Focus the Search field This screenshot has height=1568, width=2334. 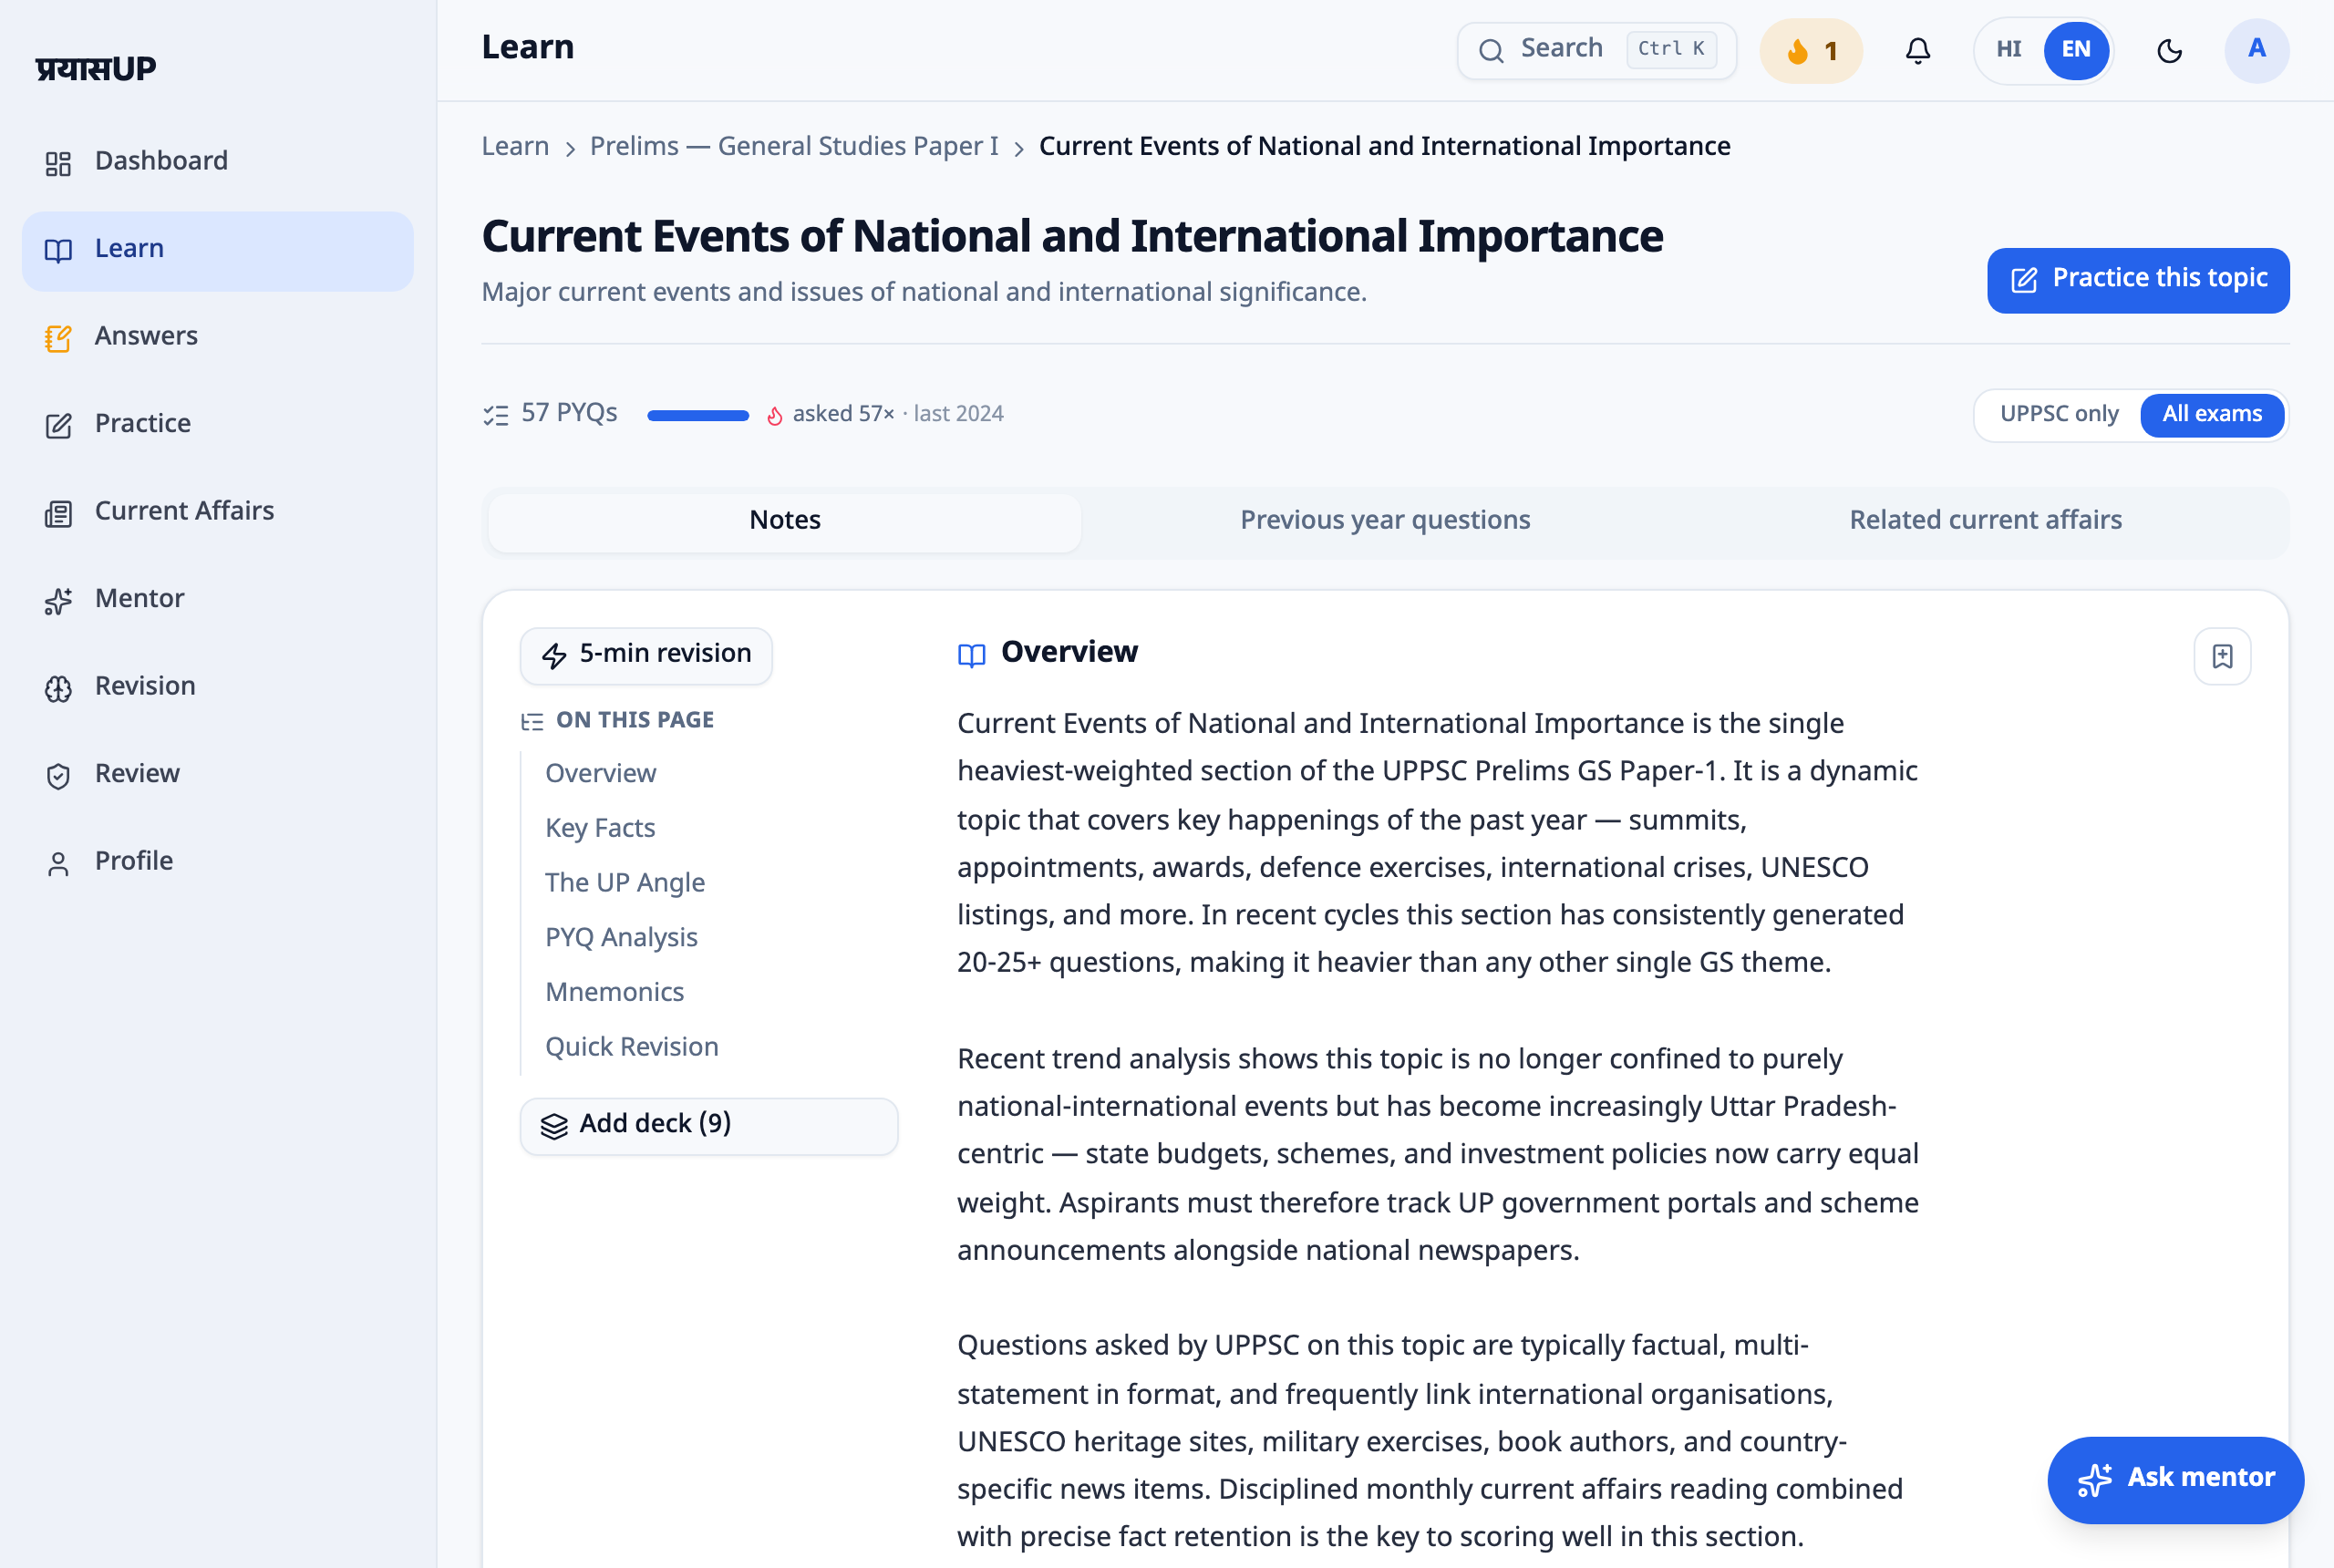(1596, 50)
